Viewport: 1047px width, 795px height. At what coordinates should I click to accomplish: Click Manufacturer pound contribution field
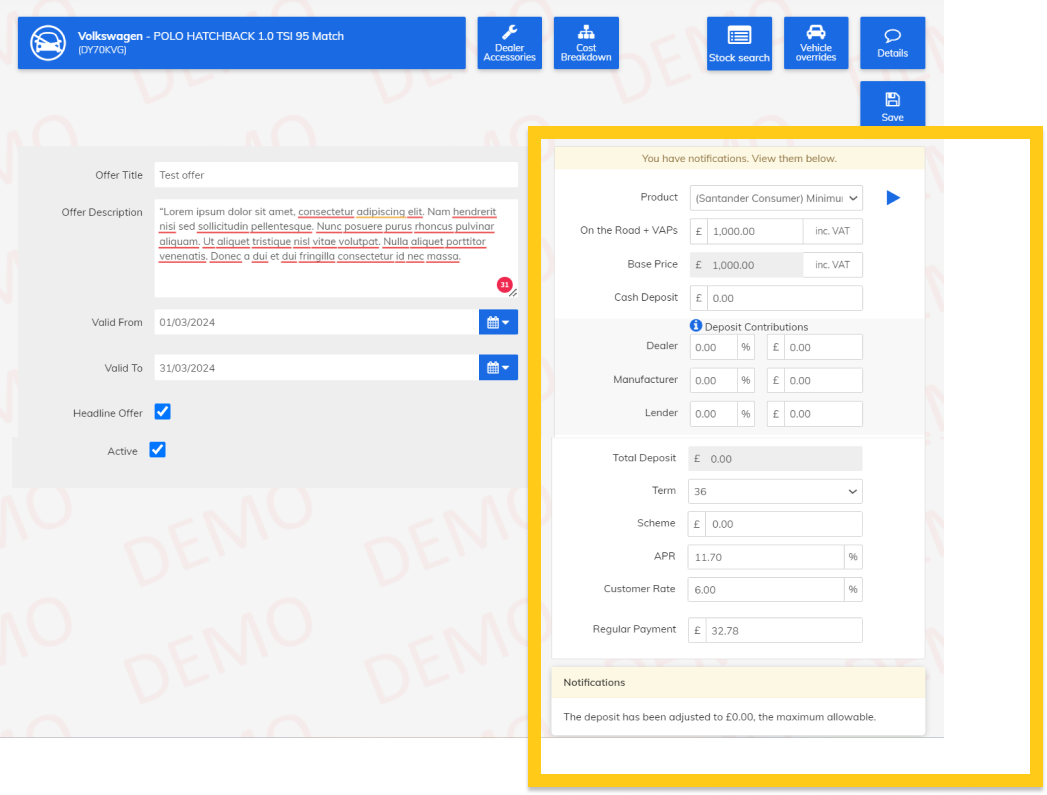coord(823,380)
